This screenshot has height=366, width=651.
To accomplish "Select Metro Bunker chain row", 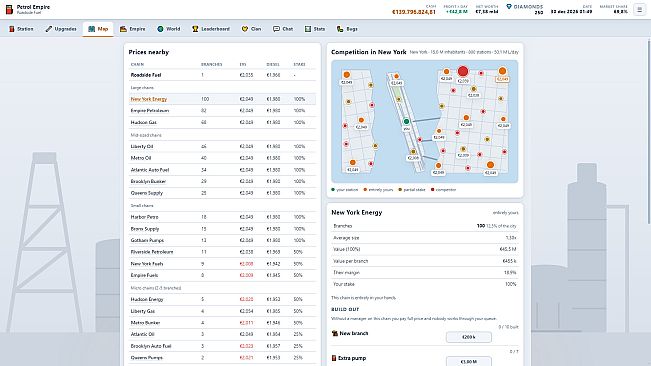I will pyautogui.click(x=222, y=322).
